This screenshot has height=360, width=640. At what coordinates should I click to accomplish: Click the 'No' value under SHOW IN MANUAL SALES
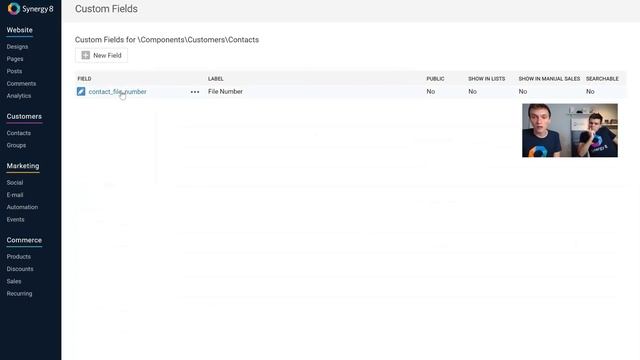pyautogui.click(x=523, y=91)
